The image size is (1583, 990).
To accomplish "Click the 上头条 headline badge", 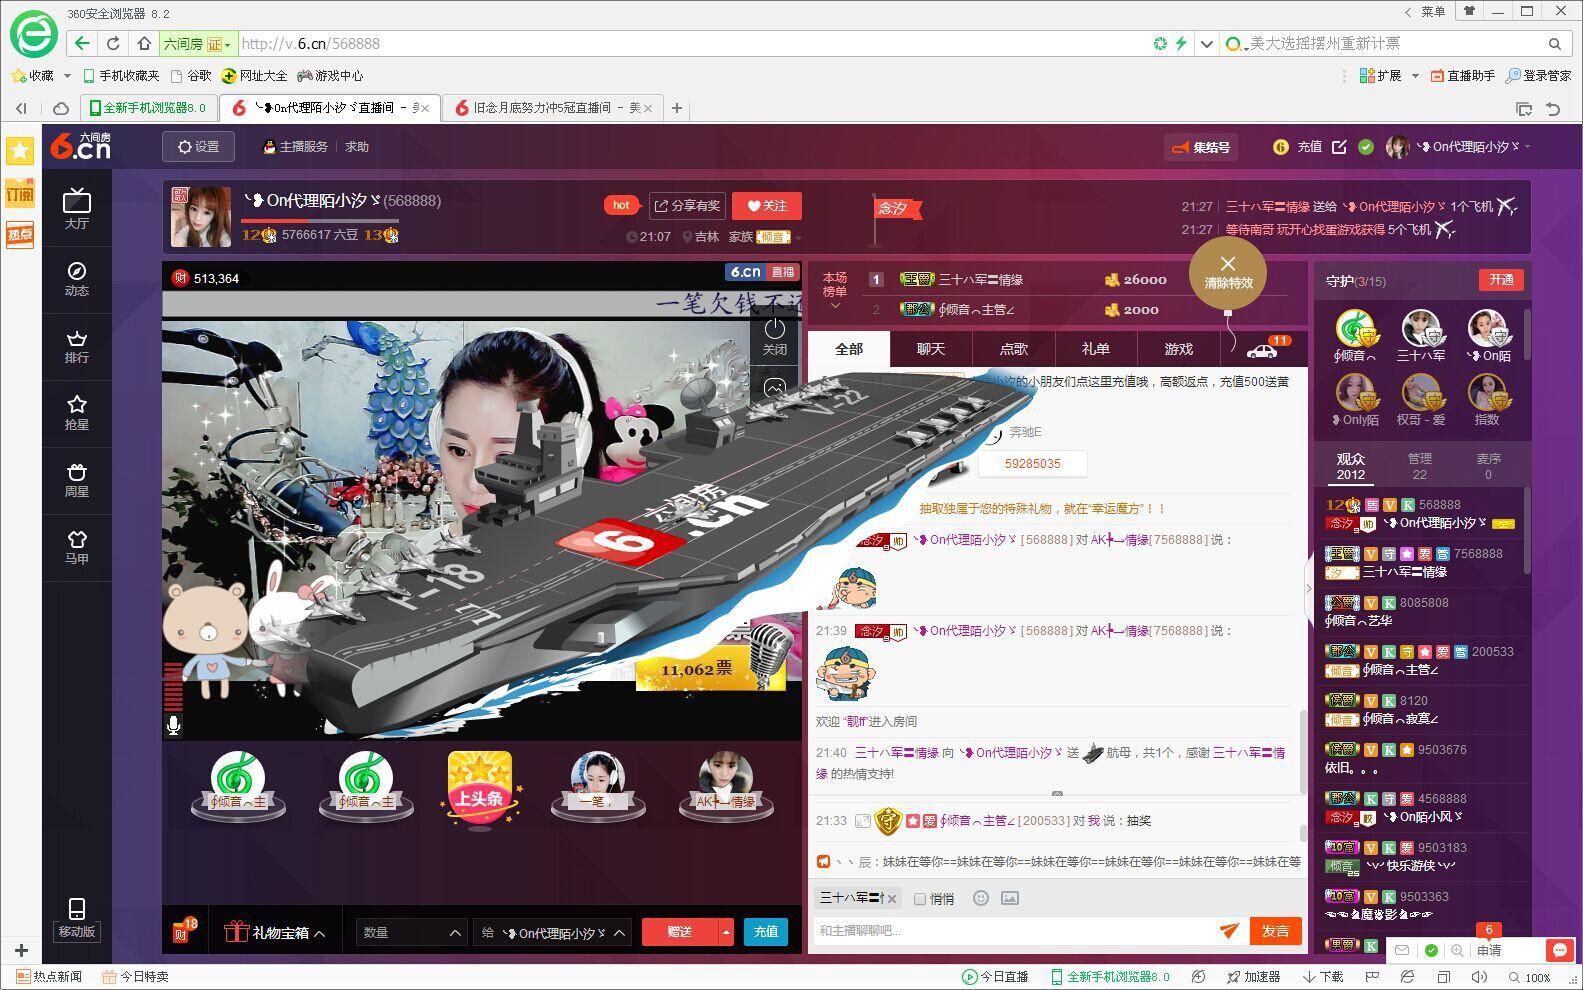I will 480,790.
